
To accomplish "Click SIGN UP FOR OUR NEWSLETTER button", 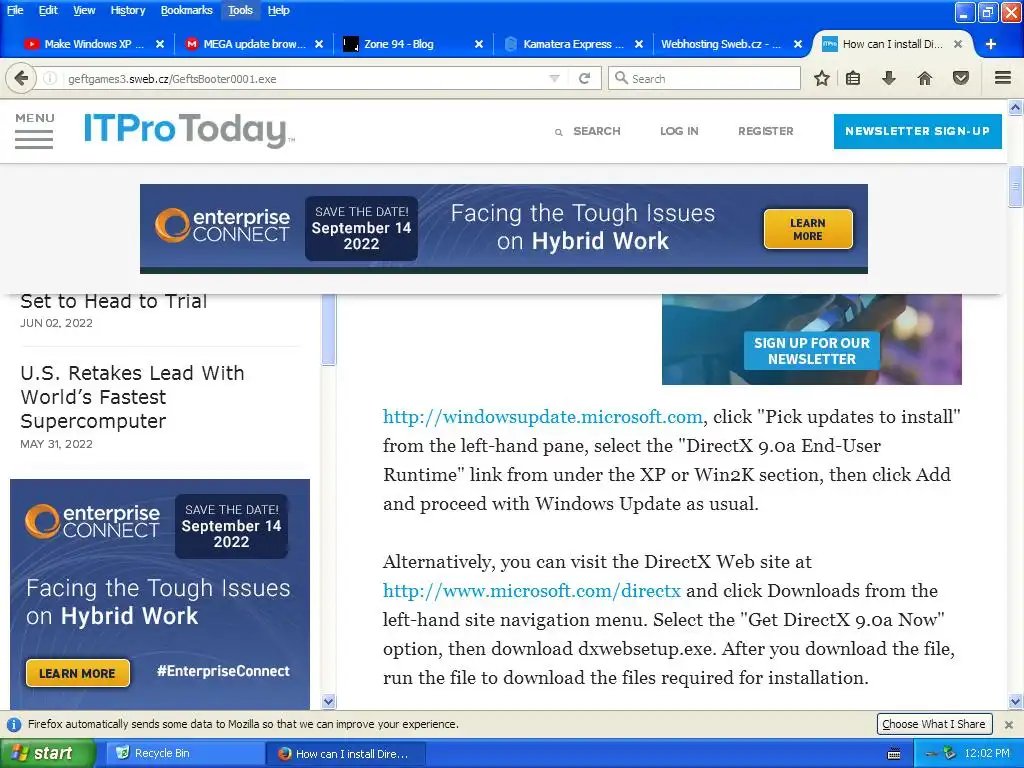I will pyautogui.click(x=812, y=351).
